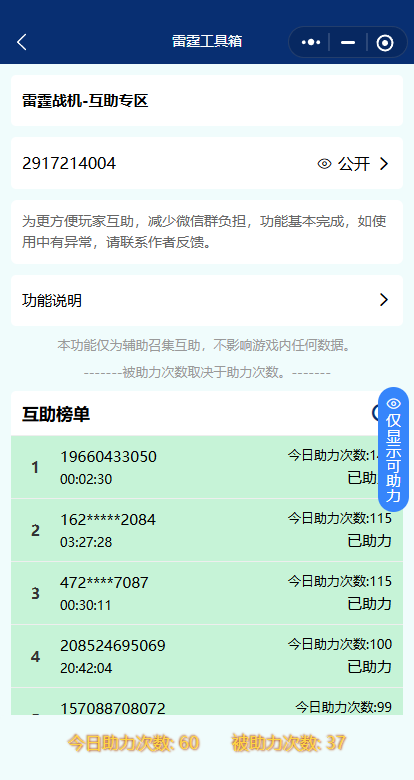Toggle the 公开 visibility eye icon
This screenshot has height=780, width=414.
pos(324,163)
